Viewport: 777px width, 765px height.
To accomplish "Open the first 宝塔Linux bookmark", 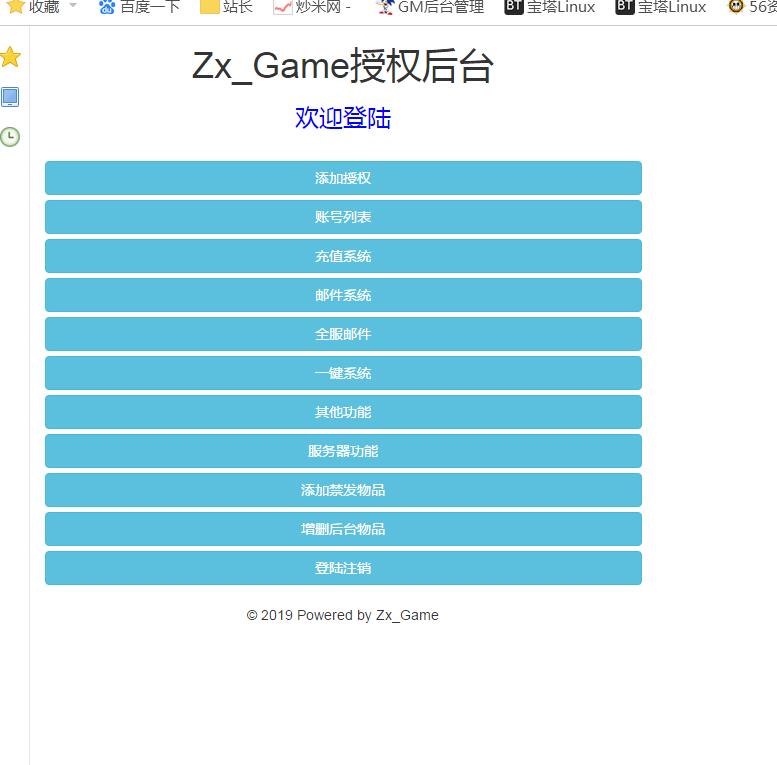I will [550, 7].
